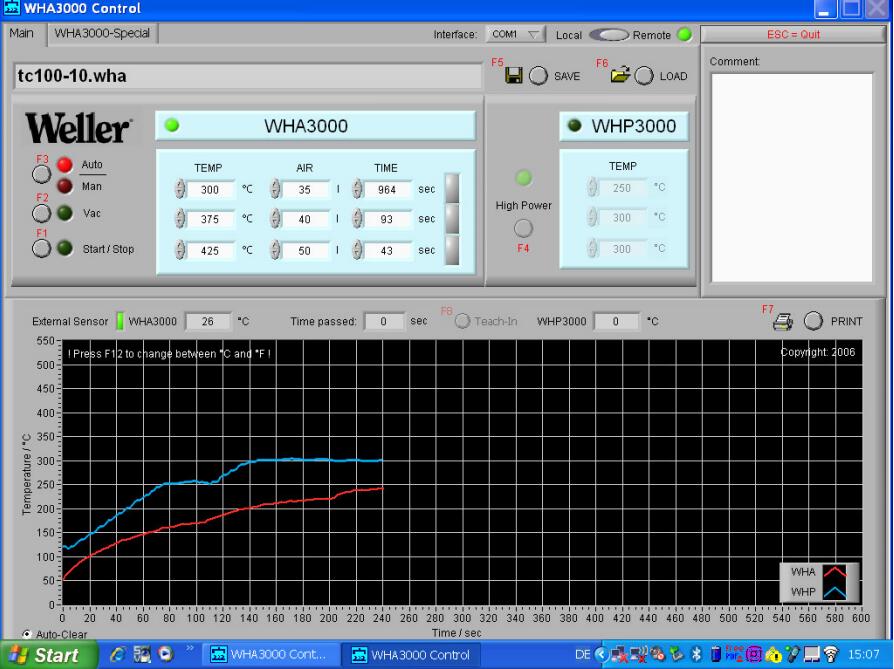Toggle the F1 Start / Stop button
Image resolution: width=894 pixels, height=669 pixels.
tap(42, 249)
